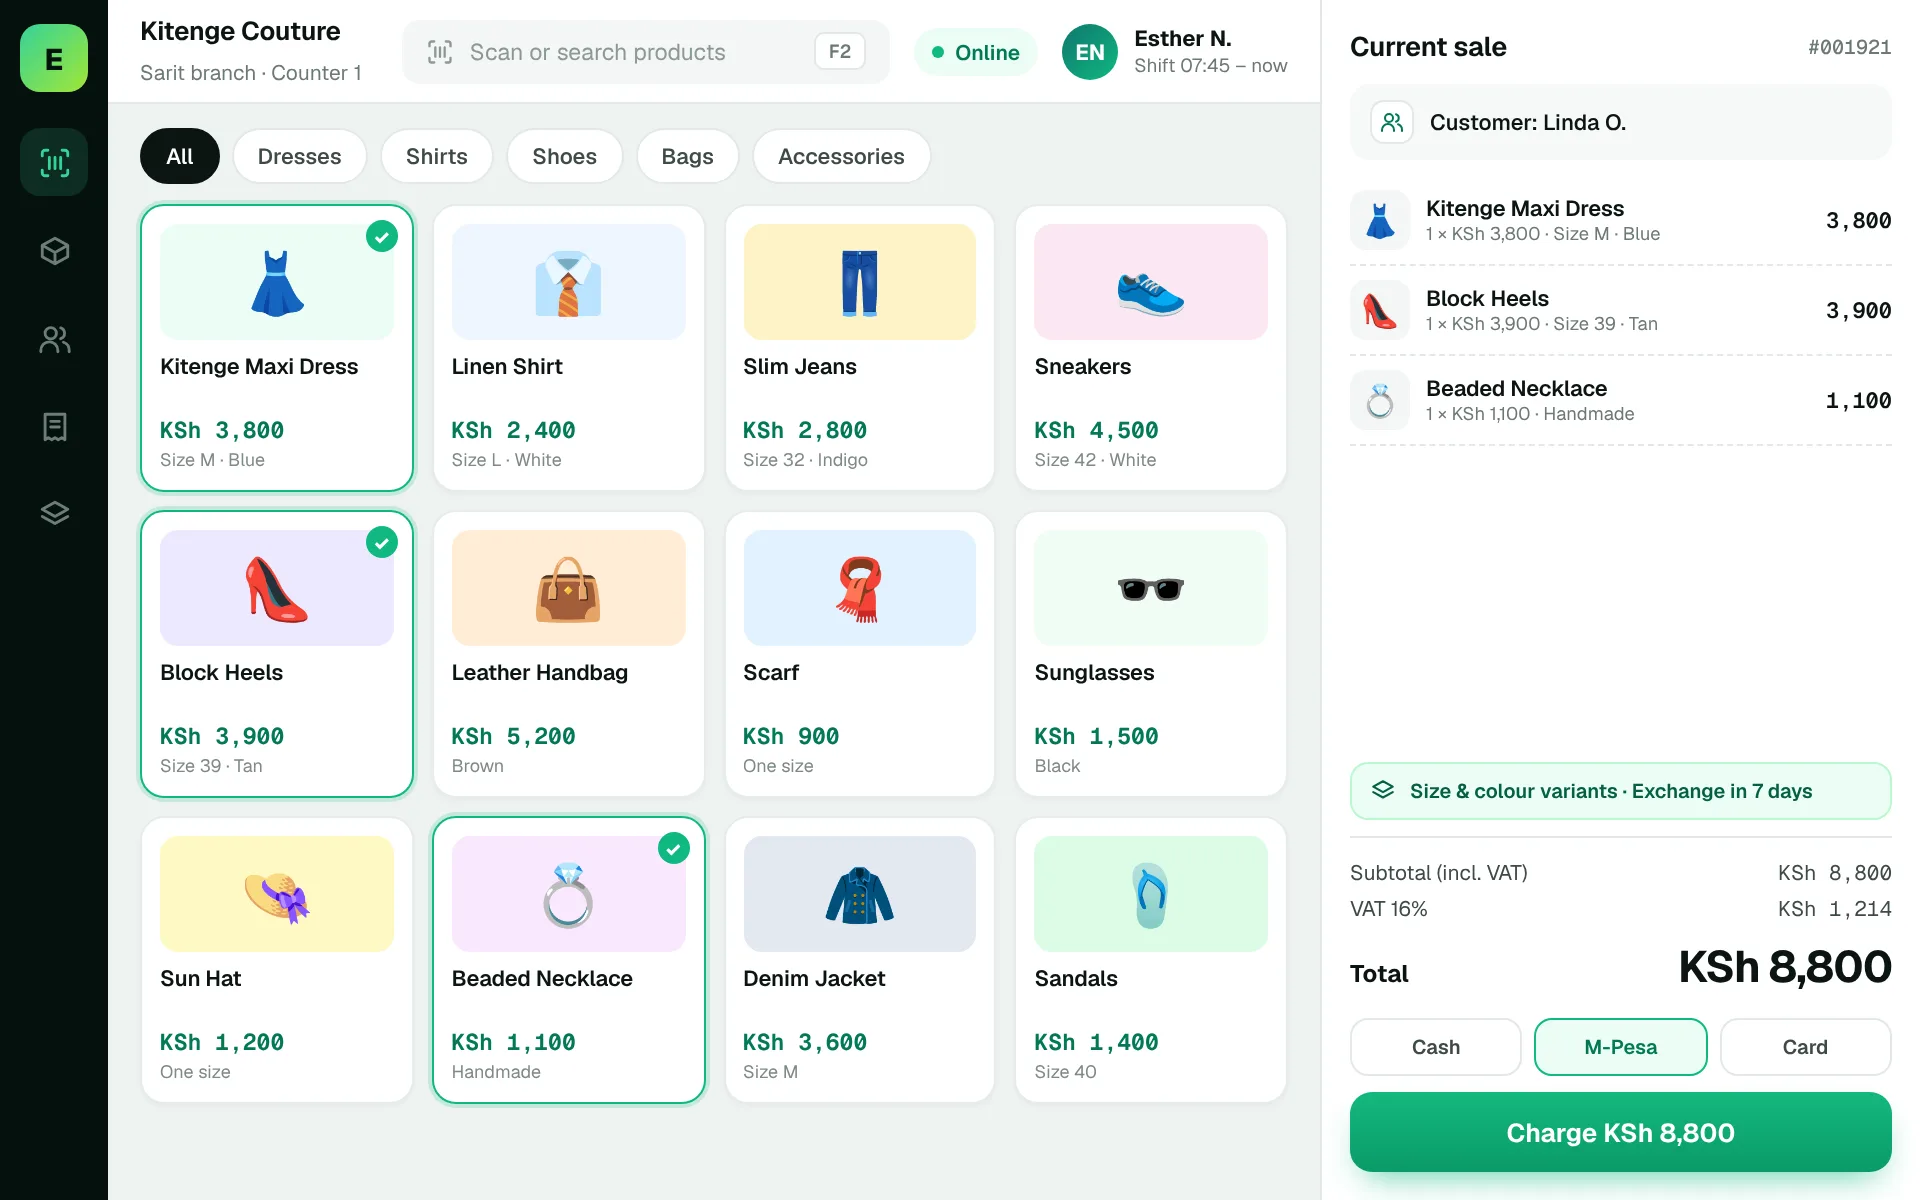
Task: Click the green E app logo
Action: [x=54, y=58]
